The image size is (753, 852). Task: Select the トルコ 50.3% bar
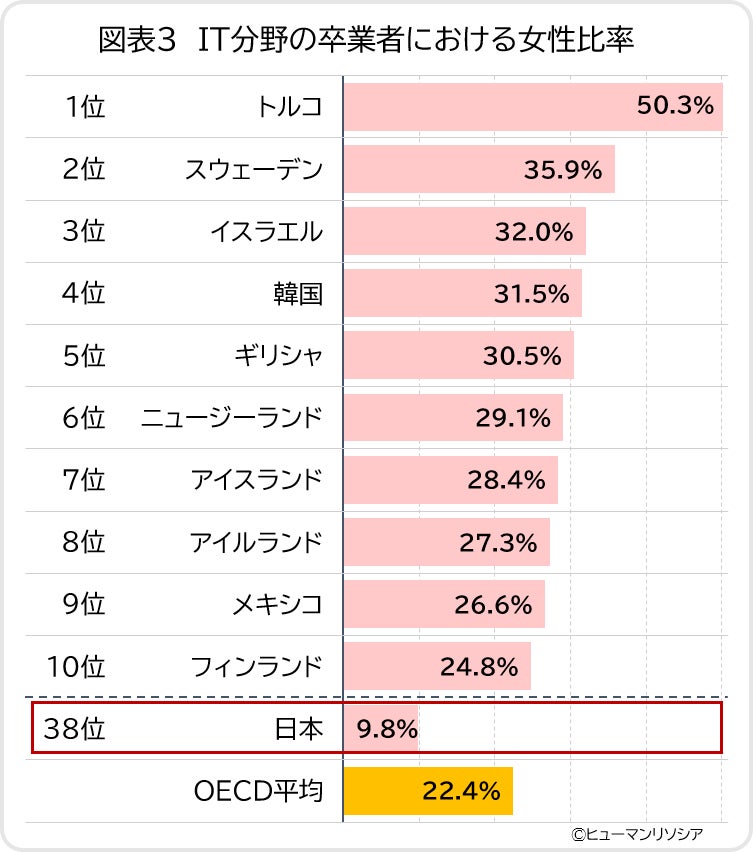pos(533,107)
